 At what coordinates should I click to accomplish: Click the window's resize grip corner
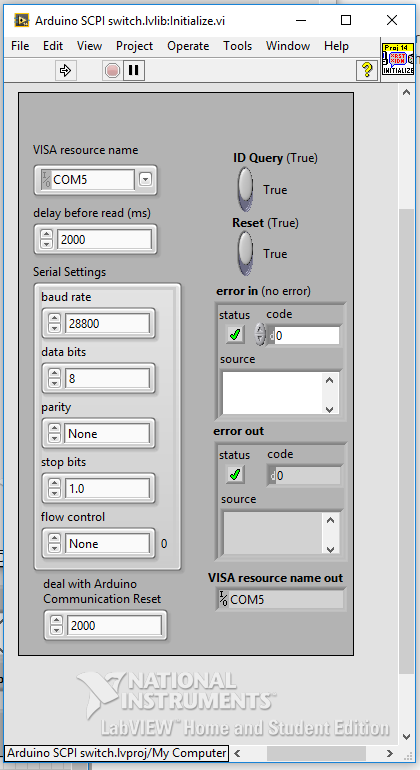408,754
